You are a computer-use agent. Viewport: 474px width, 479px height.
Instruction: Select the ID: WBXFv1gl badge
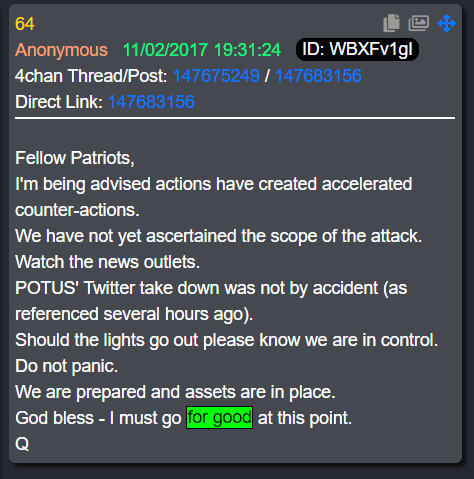(357, 49)
